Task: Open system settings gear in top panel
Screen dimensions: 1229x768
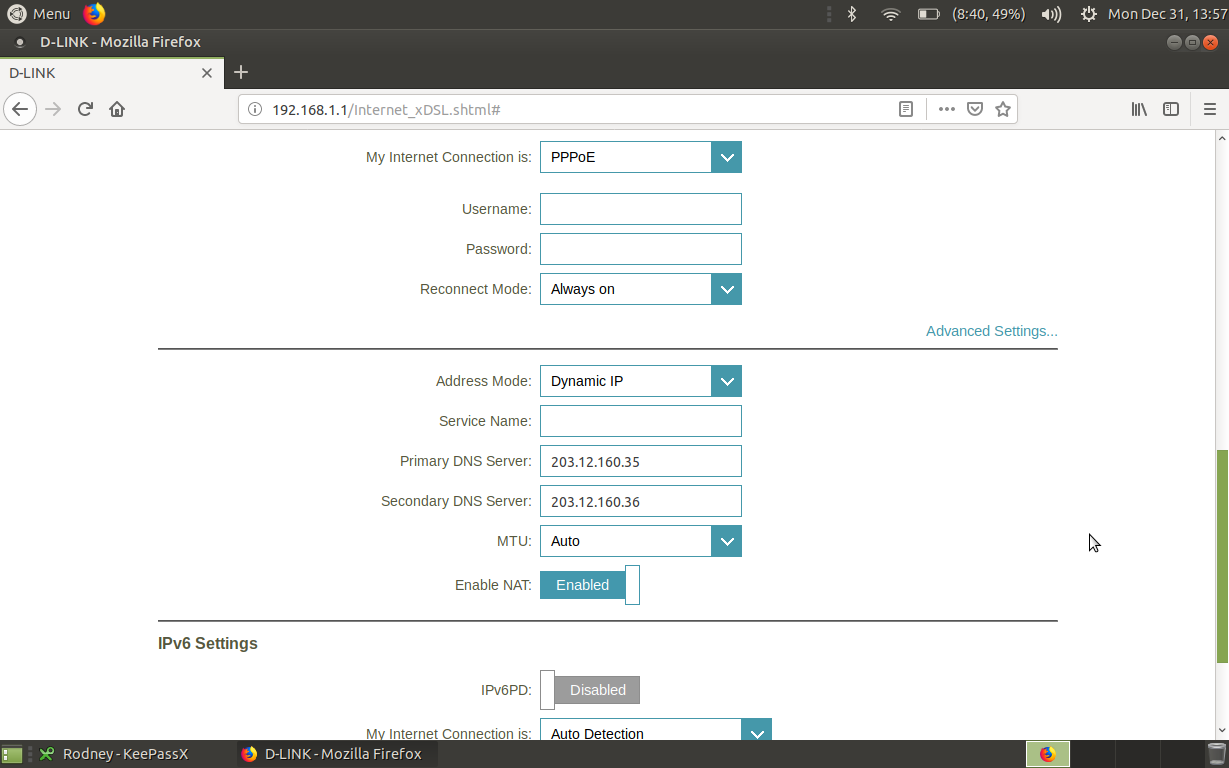Action: pyautogui.click(x=1089, y=14)
